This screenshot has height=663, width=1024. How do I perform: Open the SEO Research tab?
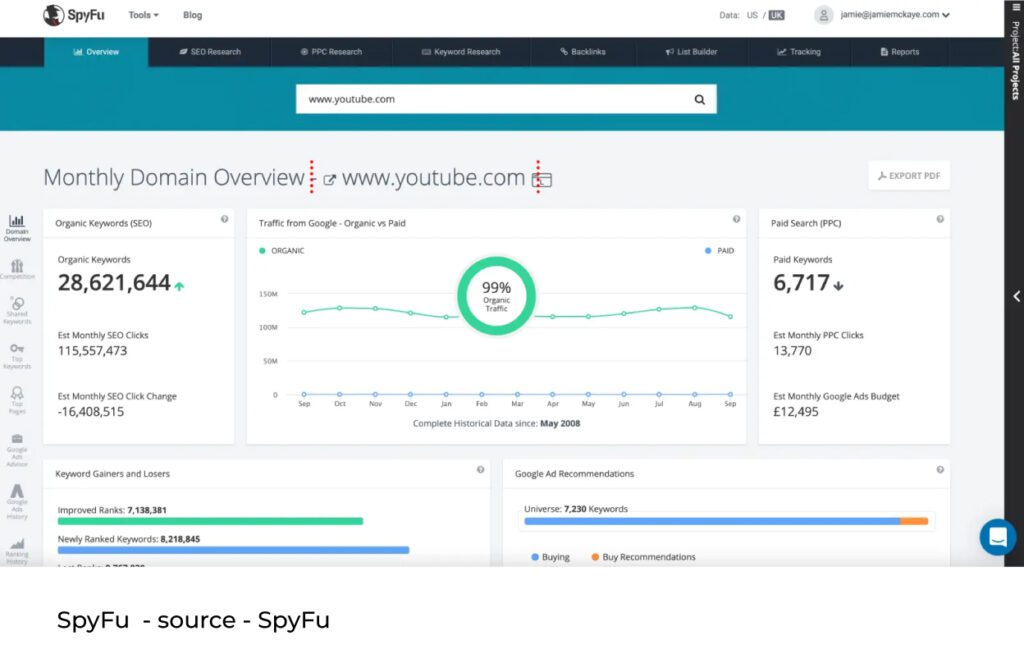(210, 52)
